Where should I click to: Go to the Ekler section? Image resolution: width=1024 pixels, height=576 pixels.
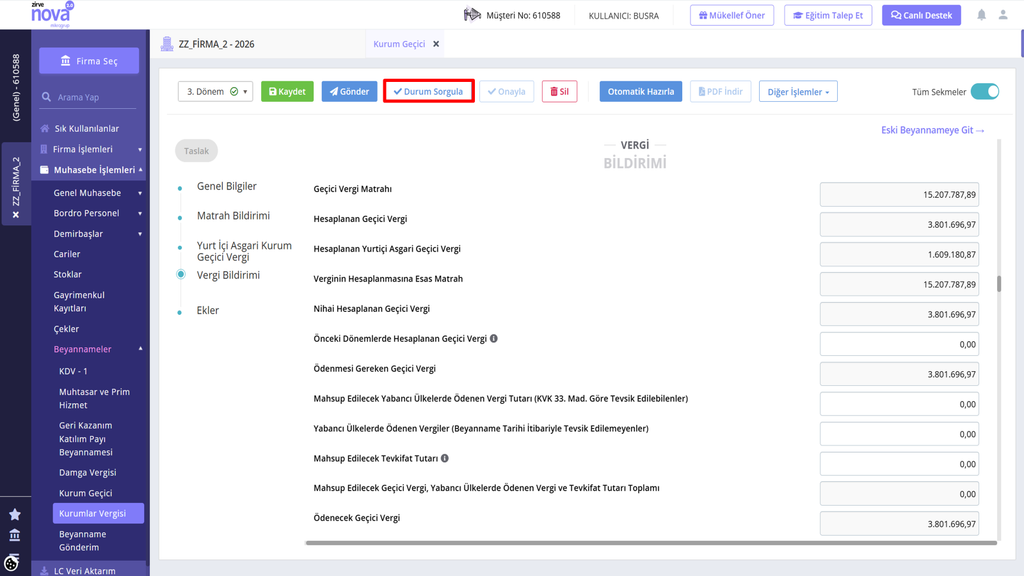(208, 310)
